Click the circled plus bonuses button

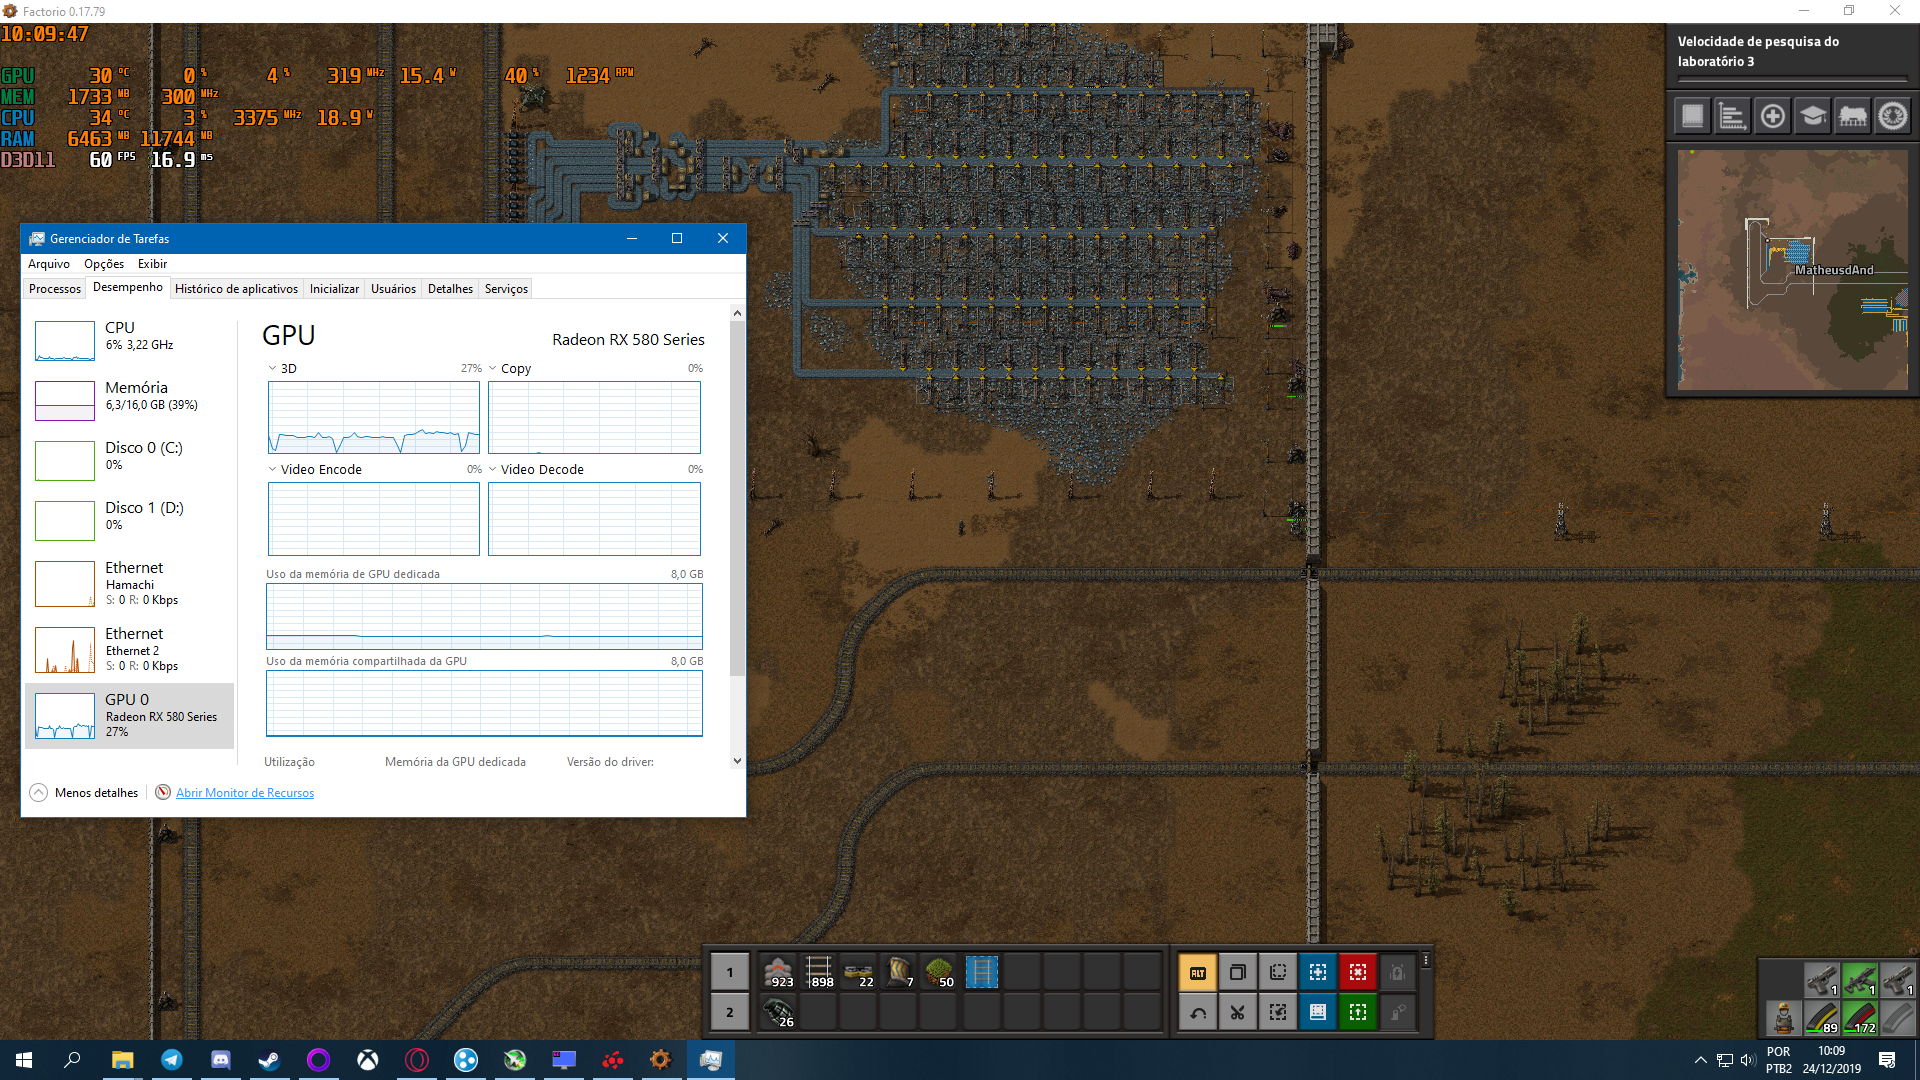[x=1772, y=116]
